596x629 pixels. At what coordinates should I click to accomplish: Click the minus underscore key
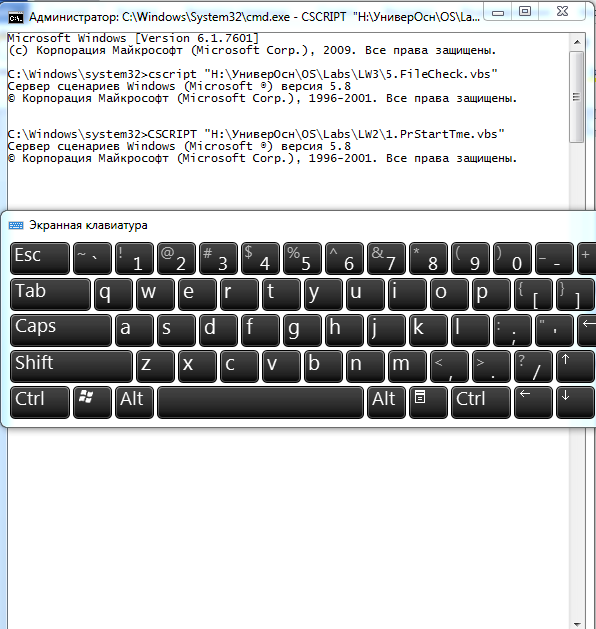pyautogui.click(x=554, y=258)
